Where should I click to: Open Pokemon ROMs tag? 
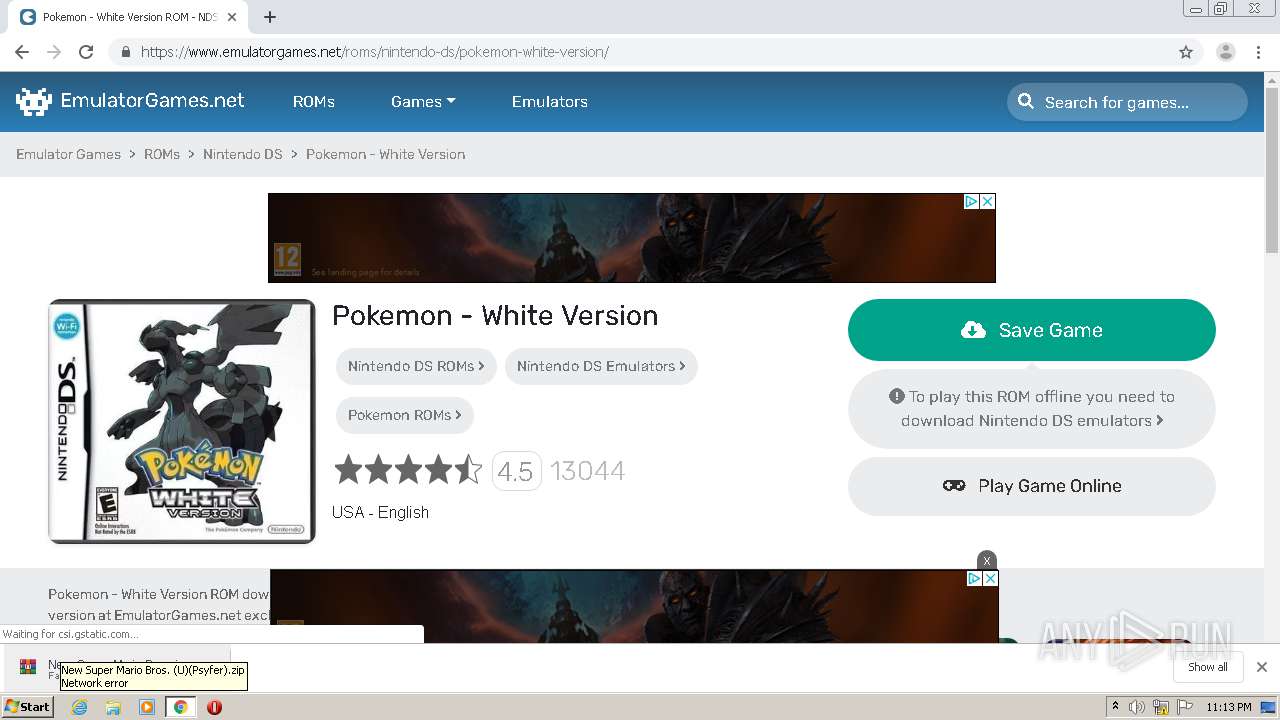tap(405, 415)
